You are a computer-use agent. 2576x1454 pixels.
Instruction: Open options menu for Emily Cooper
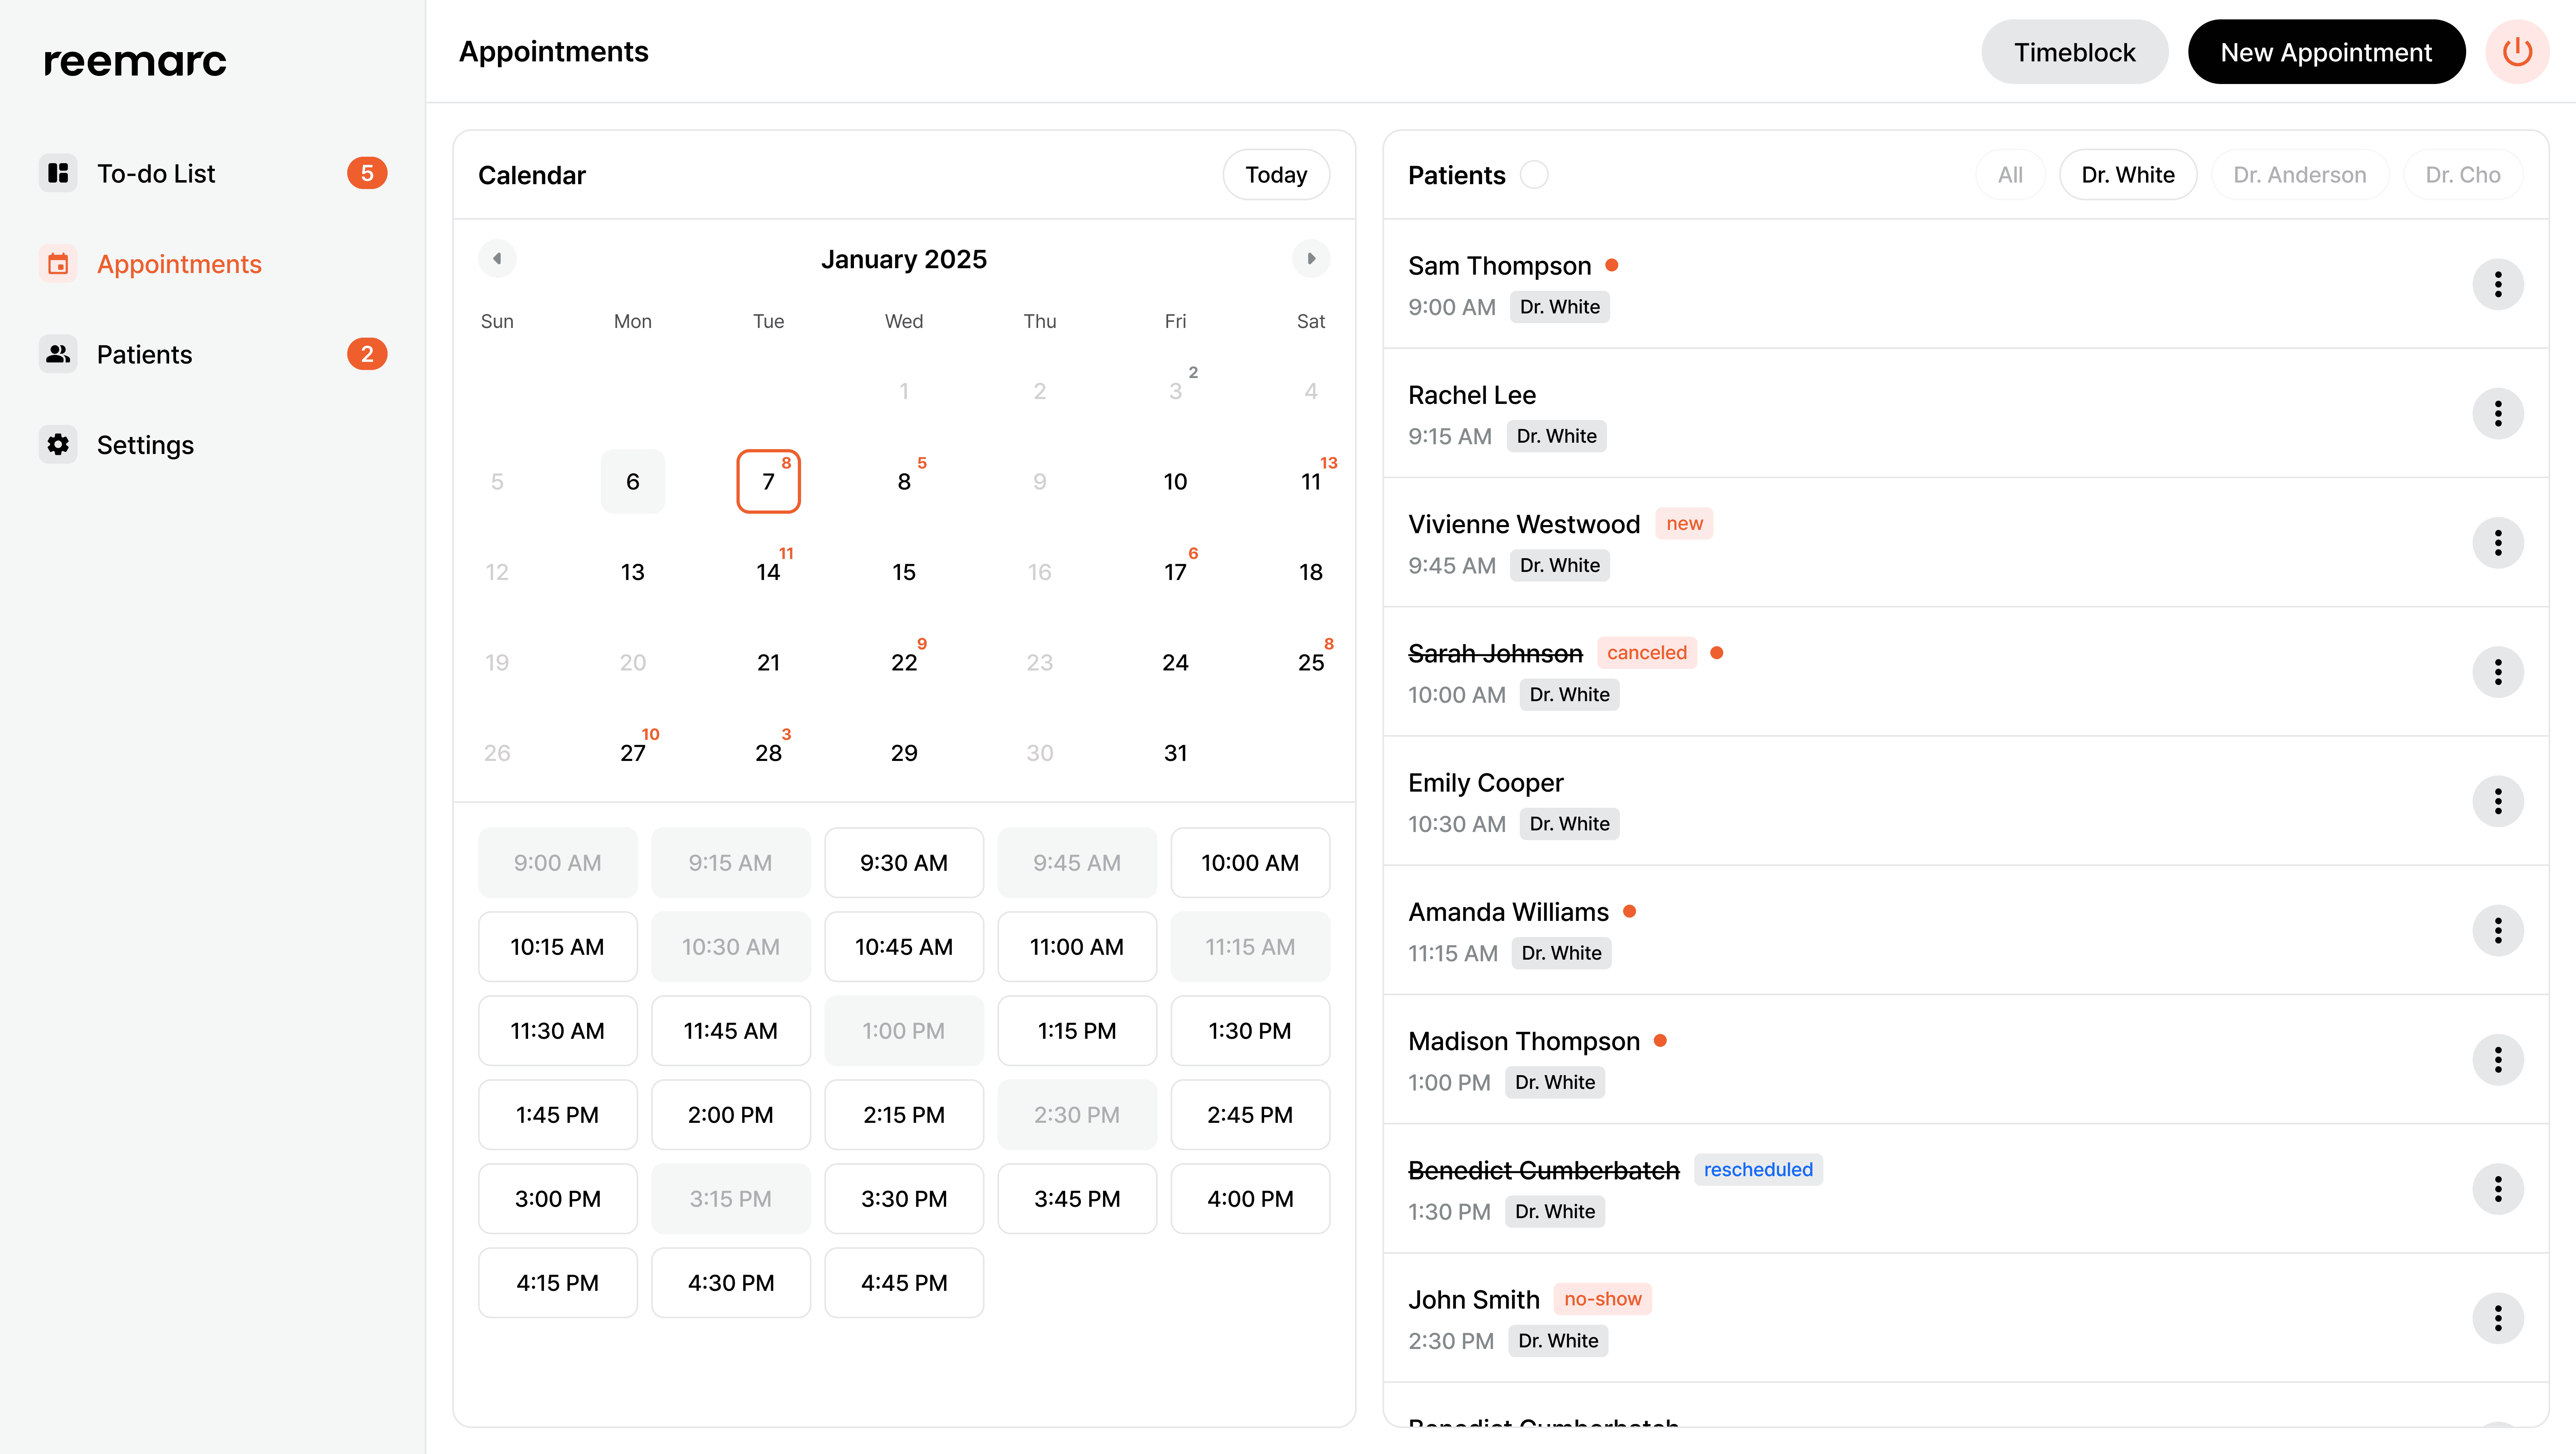point(2497,801)
